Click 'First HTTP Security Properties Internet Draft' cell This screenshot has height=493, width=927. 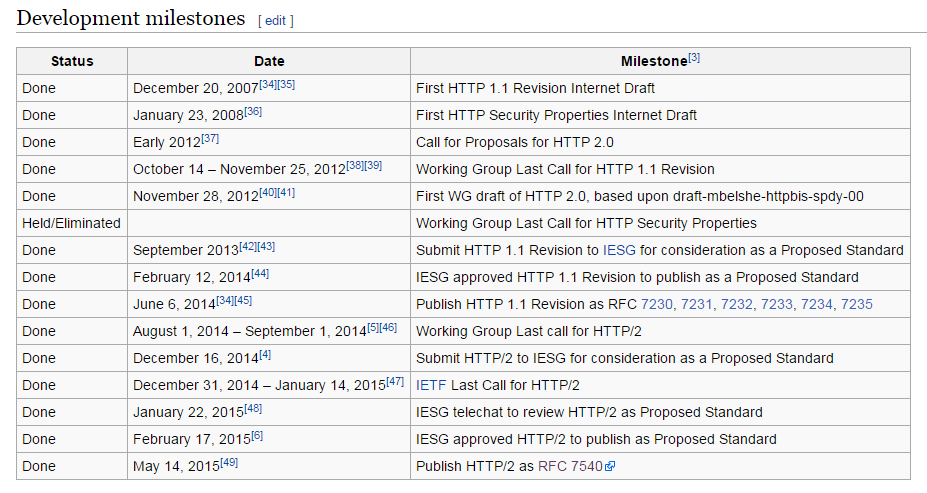click(660, 115)
